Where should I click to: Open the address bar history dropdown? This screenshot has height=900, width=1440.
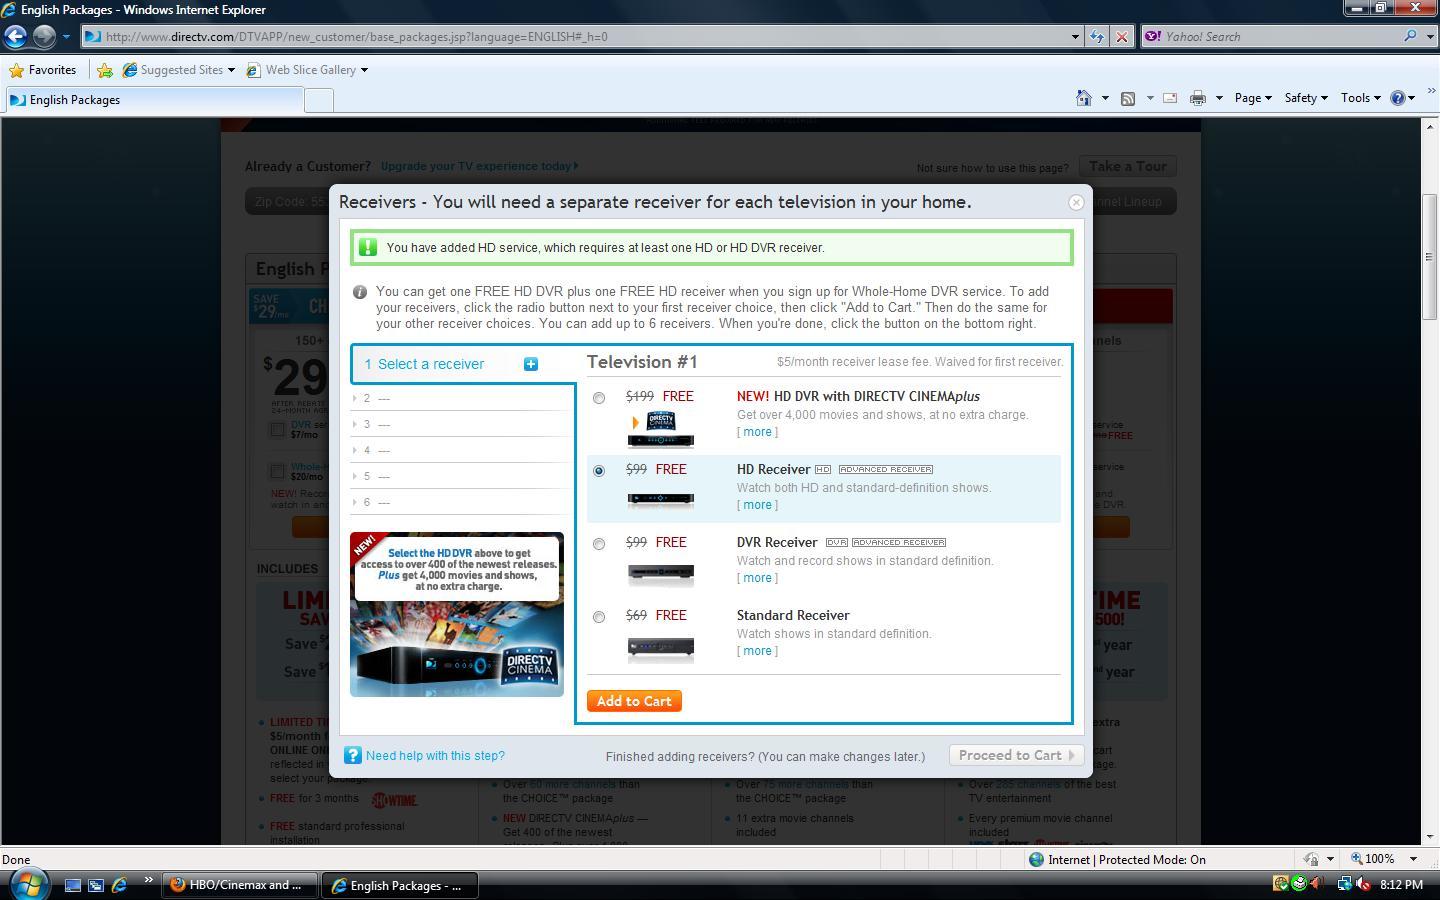(1075, 37)
